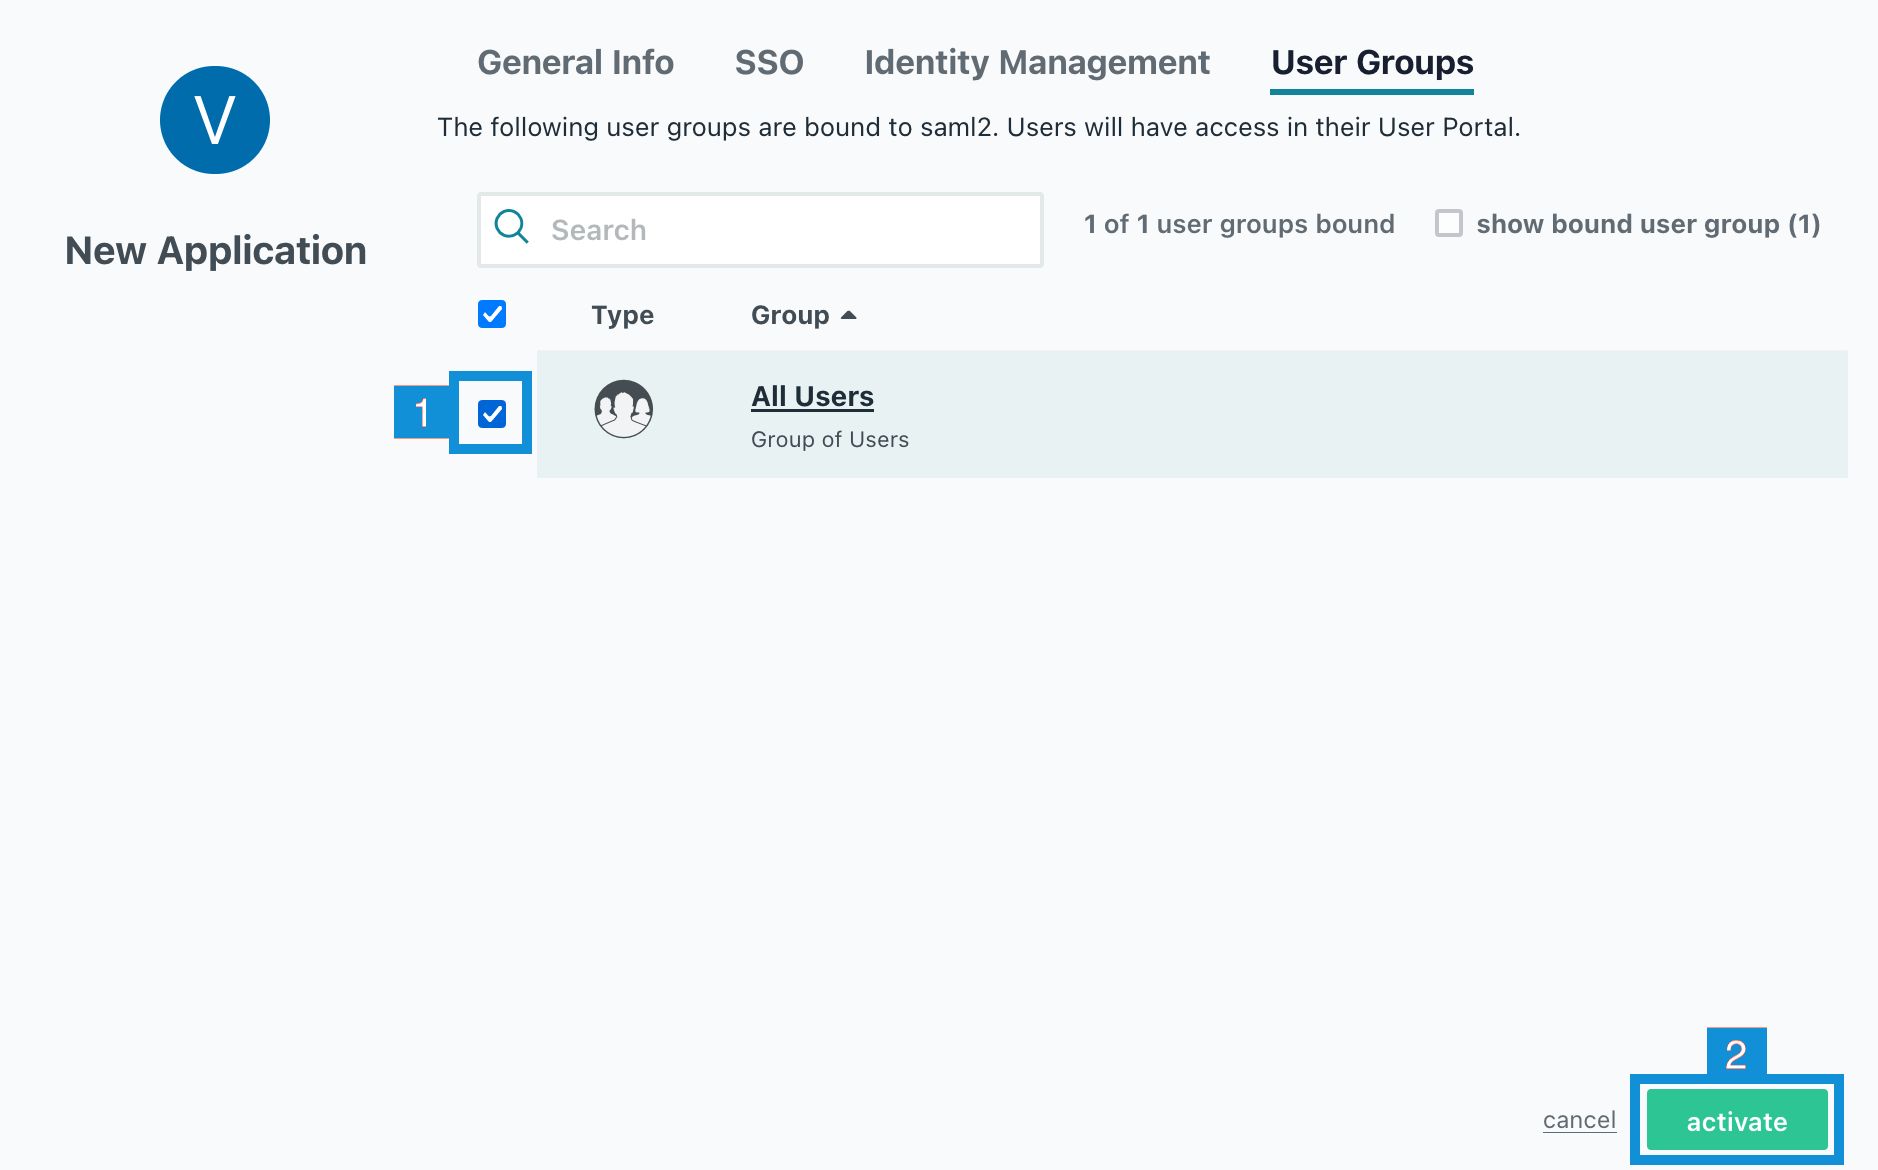The image size is (1878, 1170).
Task: Select the User Groups tab
Action: click(1372, 62)
